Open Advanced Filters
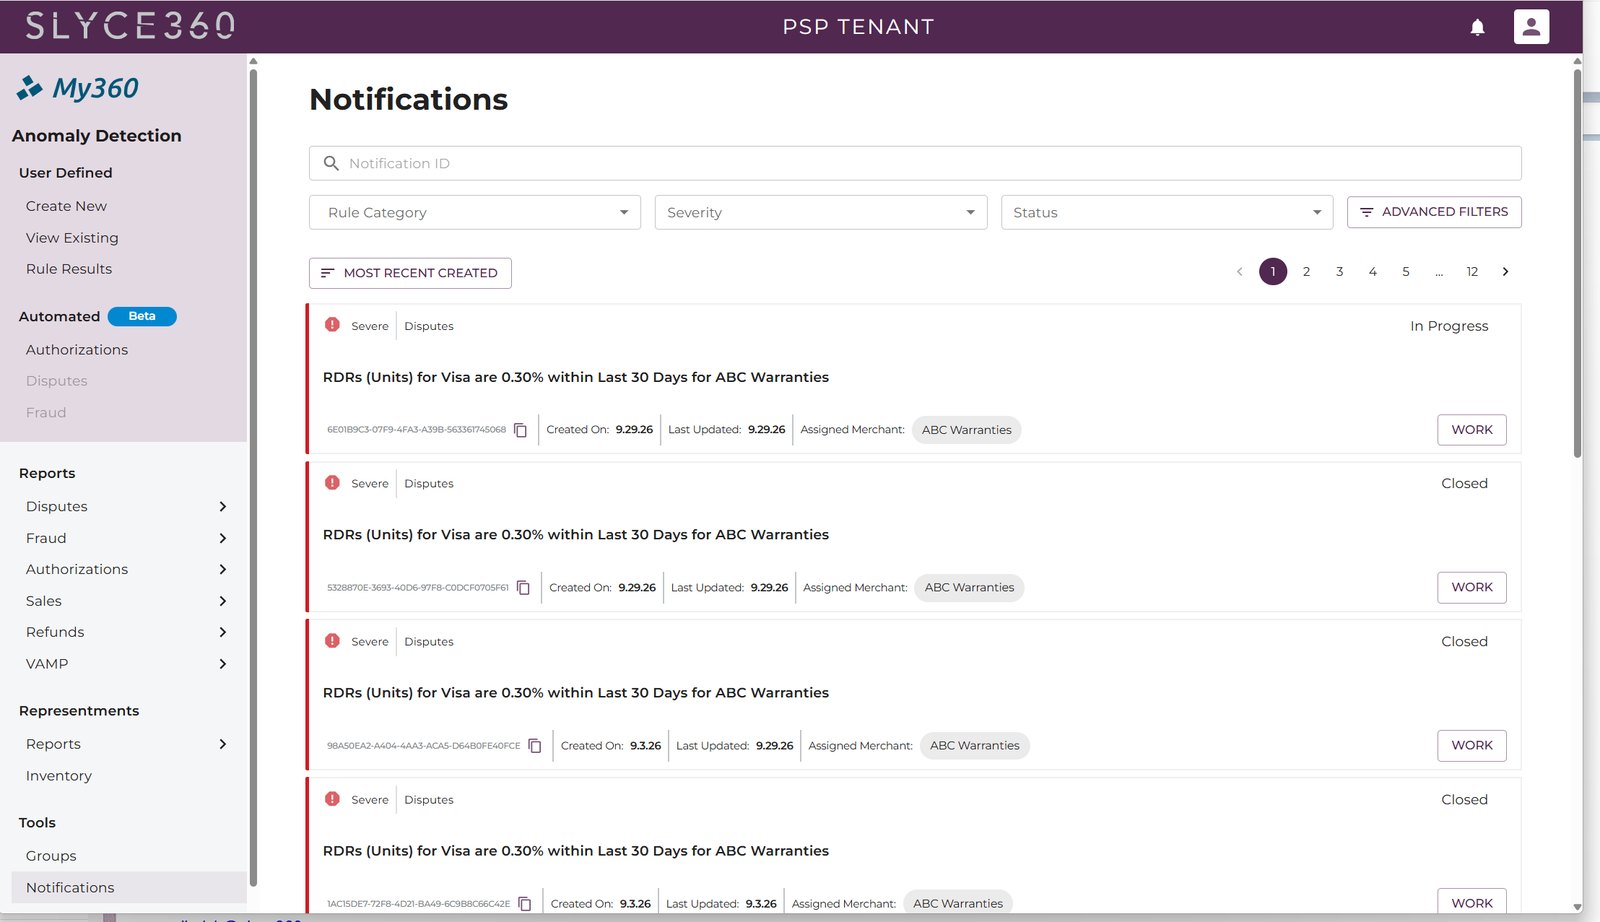1600x922 pixels. [1434, 212]
